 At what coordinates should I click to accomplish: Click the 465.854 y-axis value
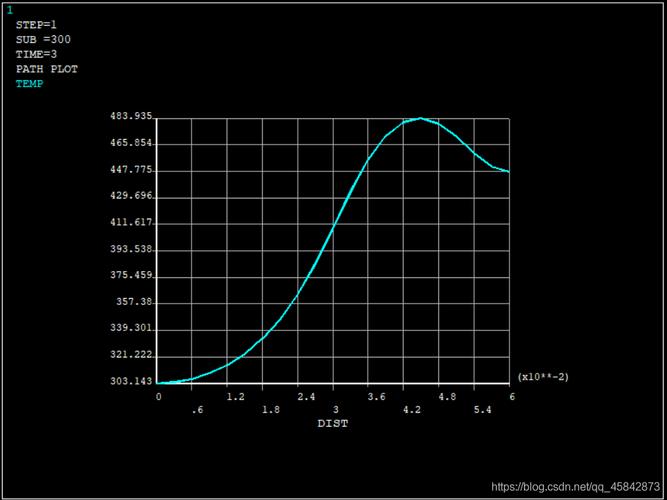pyautogui.click(x=131, y=143)
